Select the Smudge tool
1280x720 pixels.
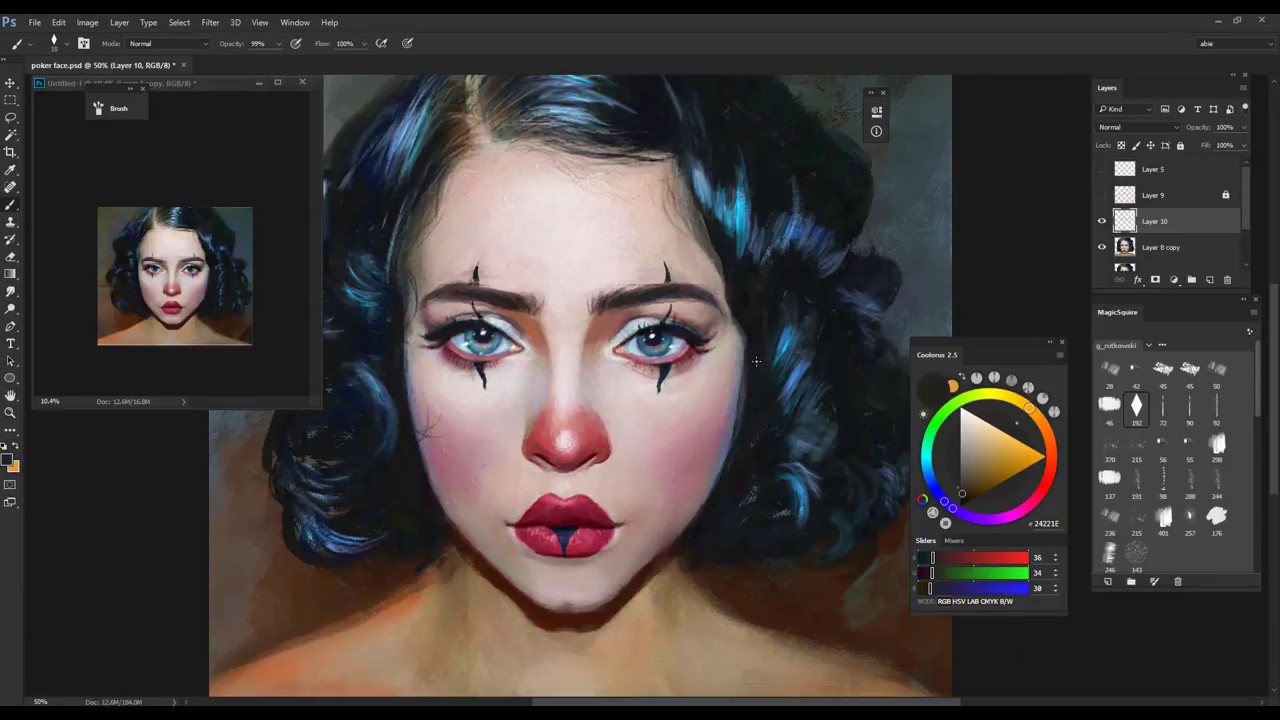coord(10,291)
